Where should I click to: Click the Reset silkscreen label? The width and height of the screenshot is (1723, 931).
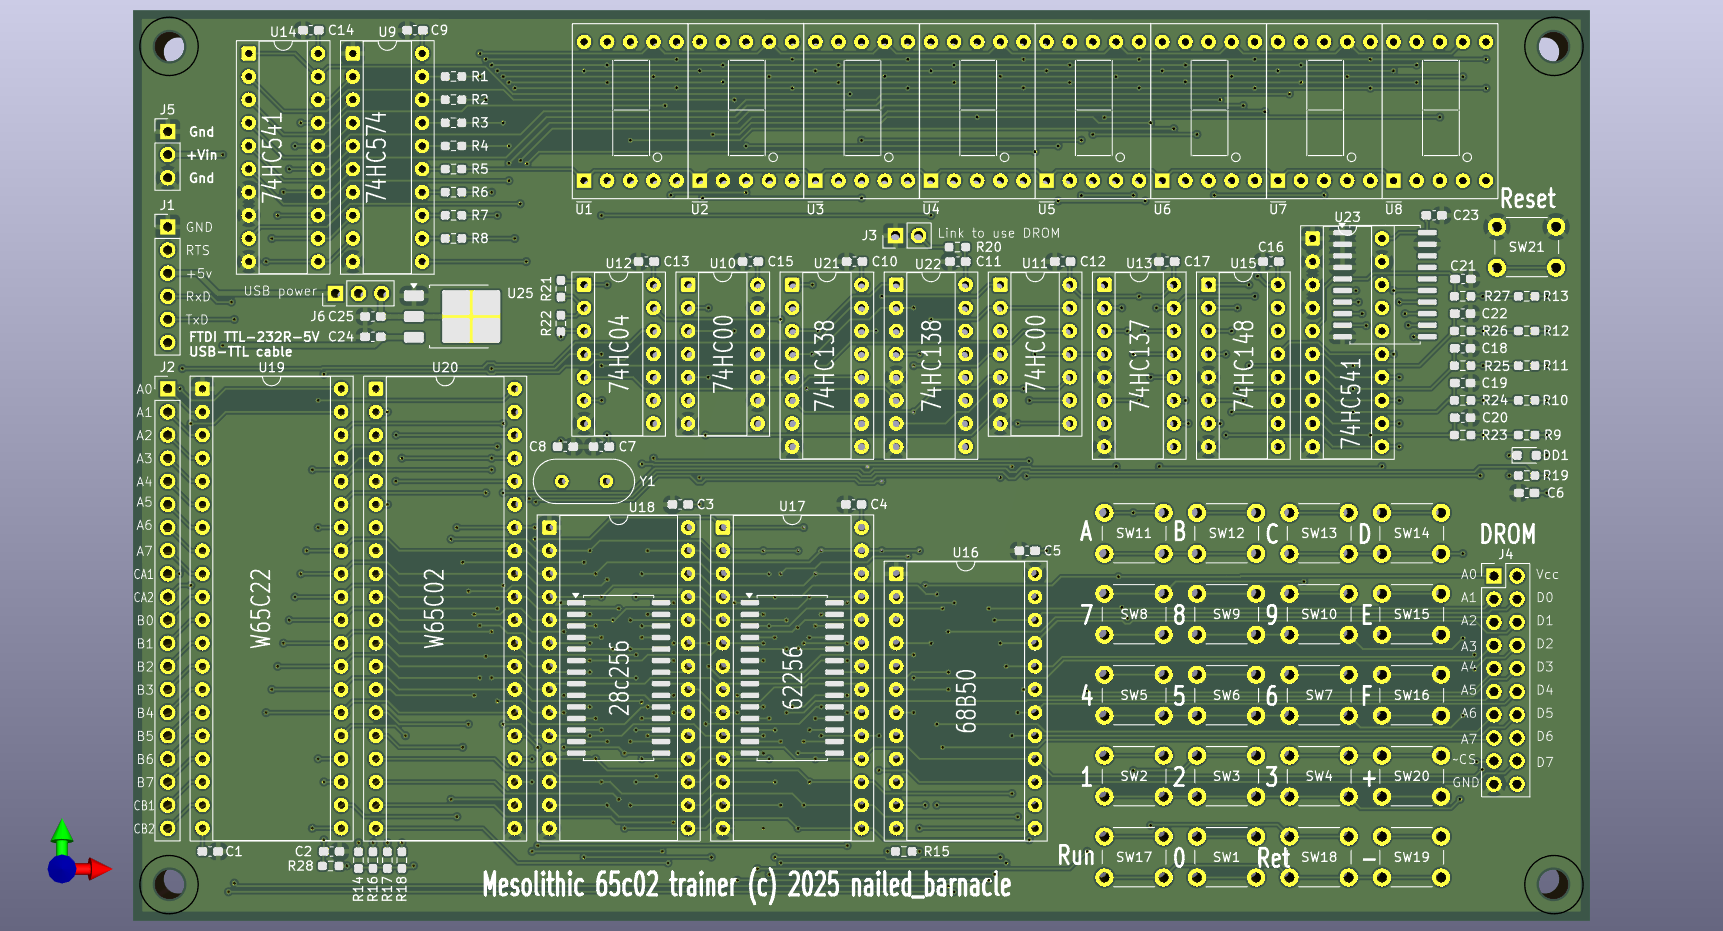(x=1527, y=199)
